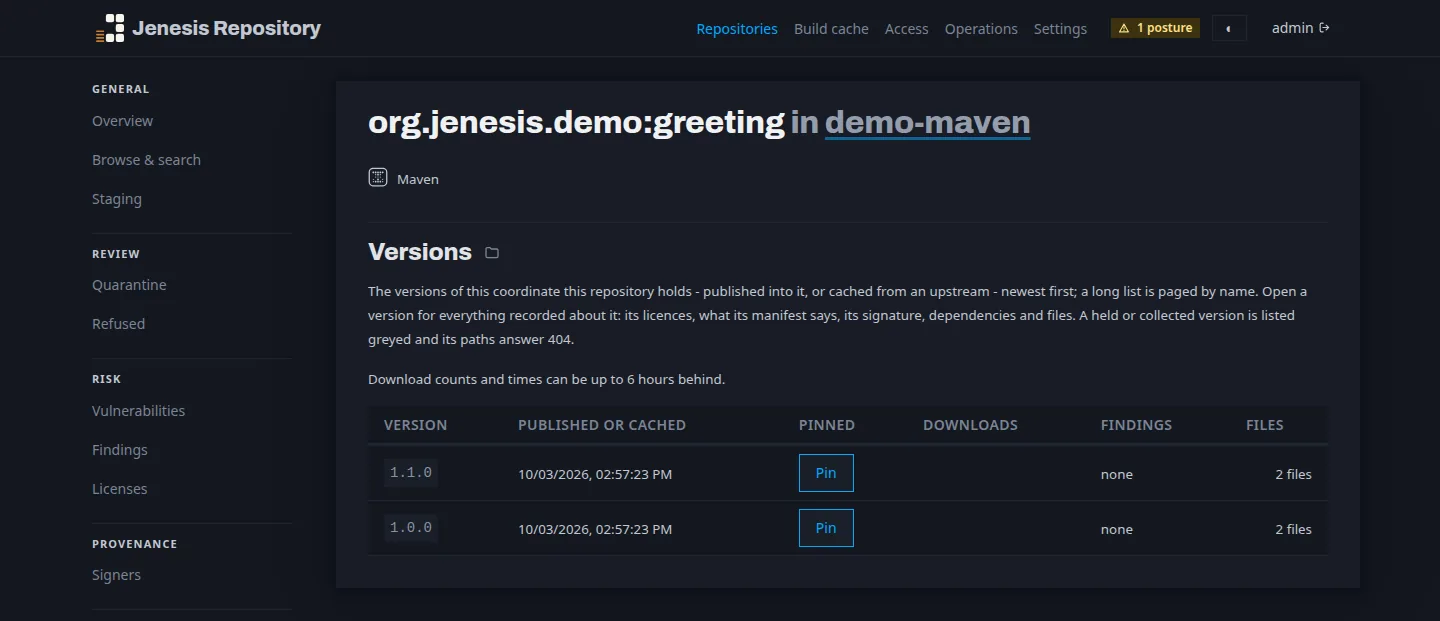Click the admin user menu
This screenshot has height=621, width=1440.
click(1300, 28)
